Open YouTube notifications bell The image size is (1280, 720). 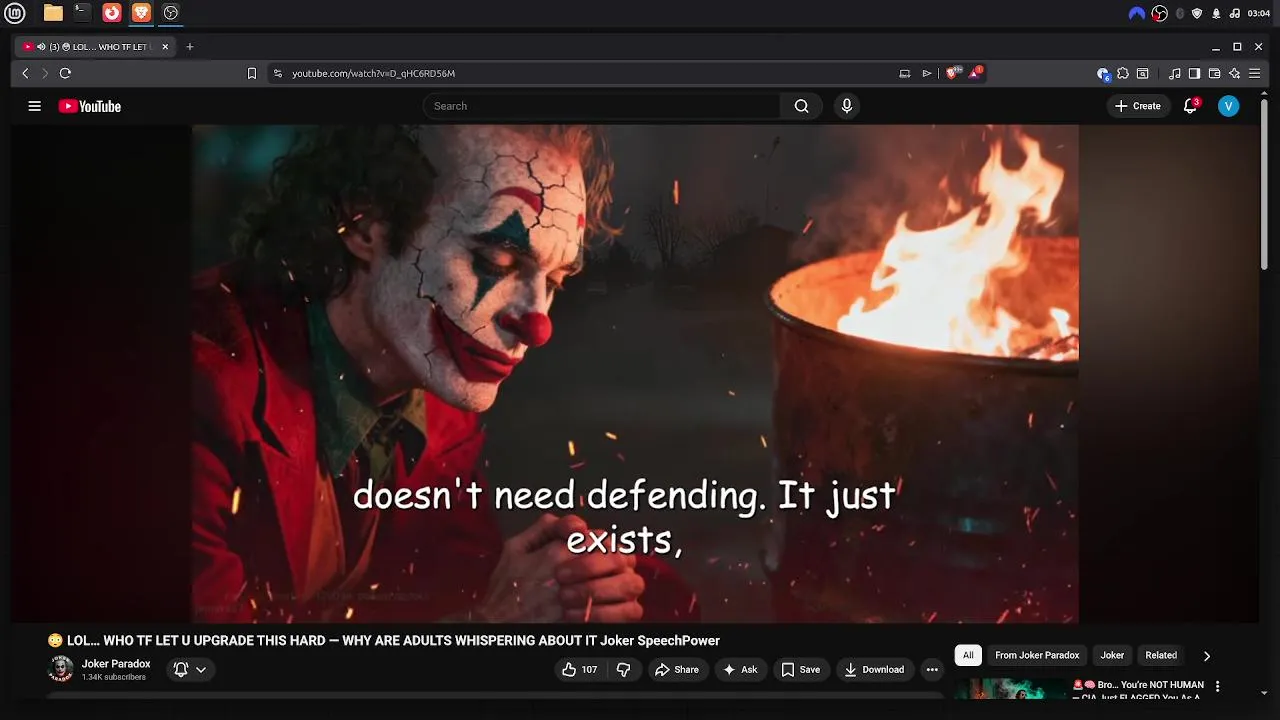(1190, 106)
